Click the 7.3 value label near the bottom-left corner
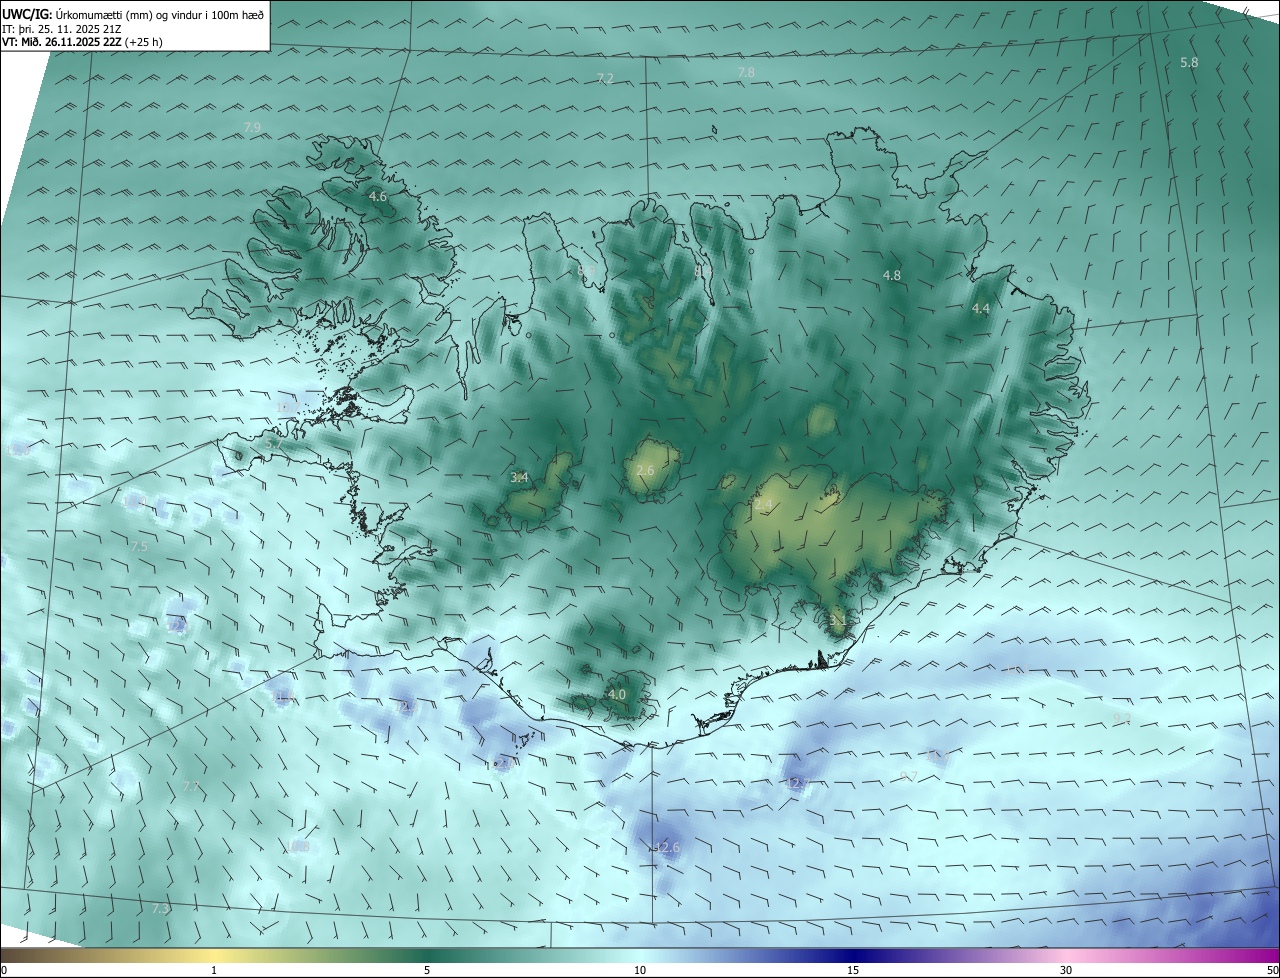Screen dimensions: 1280x978 [160, 909]
